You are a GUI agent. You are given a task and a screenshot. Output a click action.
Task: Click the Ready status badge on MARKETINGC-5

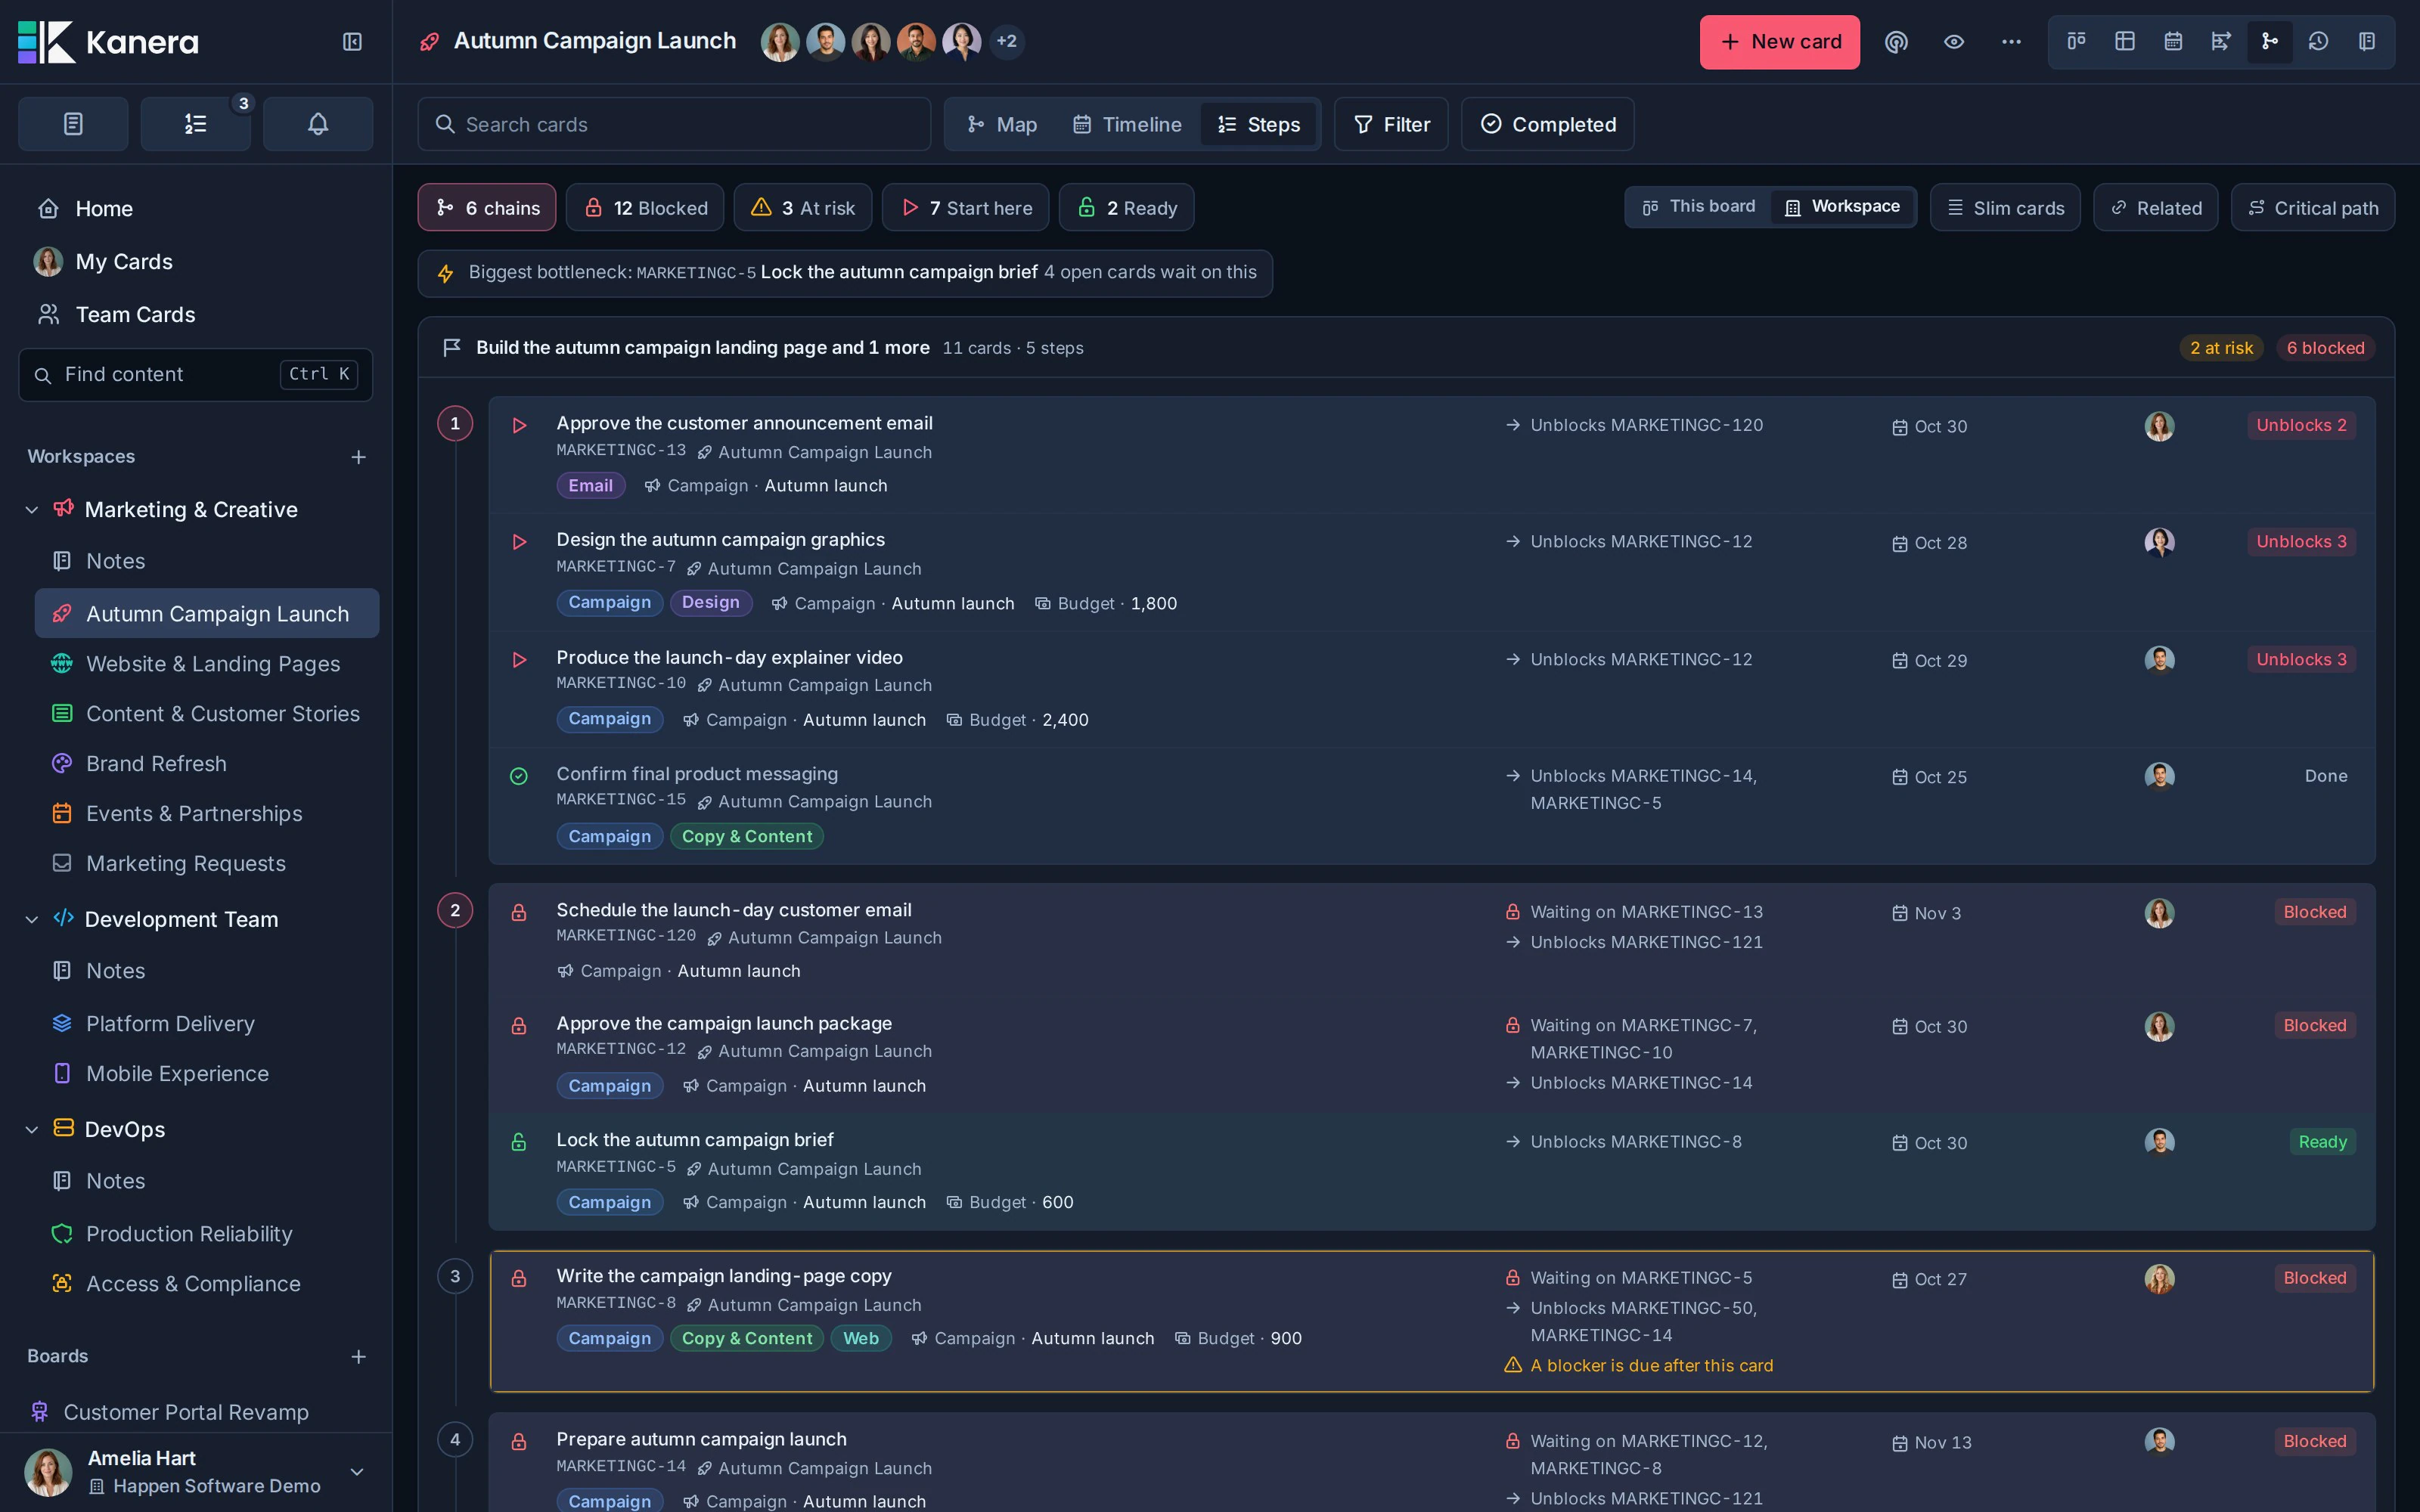(2322, 1142)
